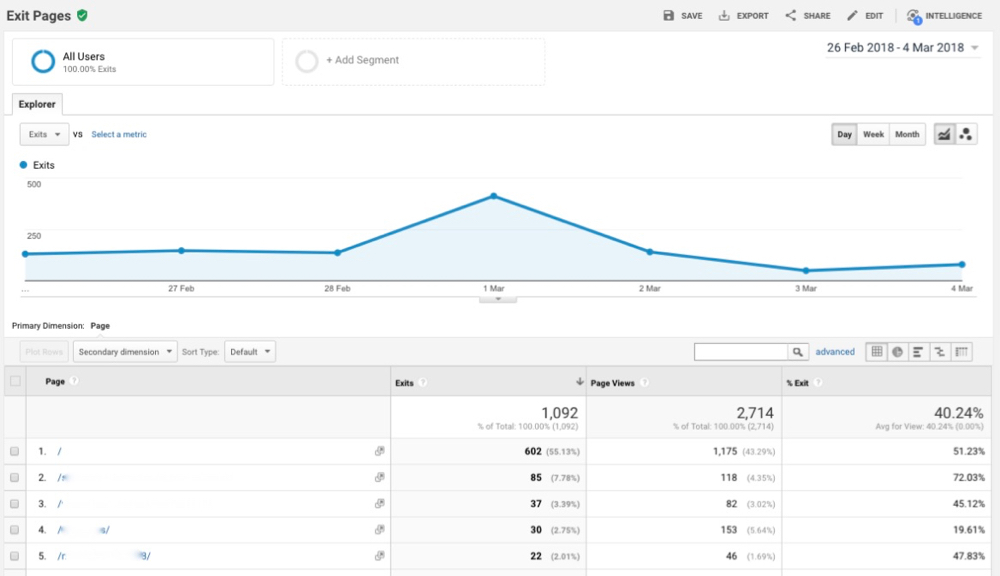Choose the comparison view icon

(940, 352)
